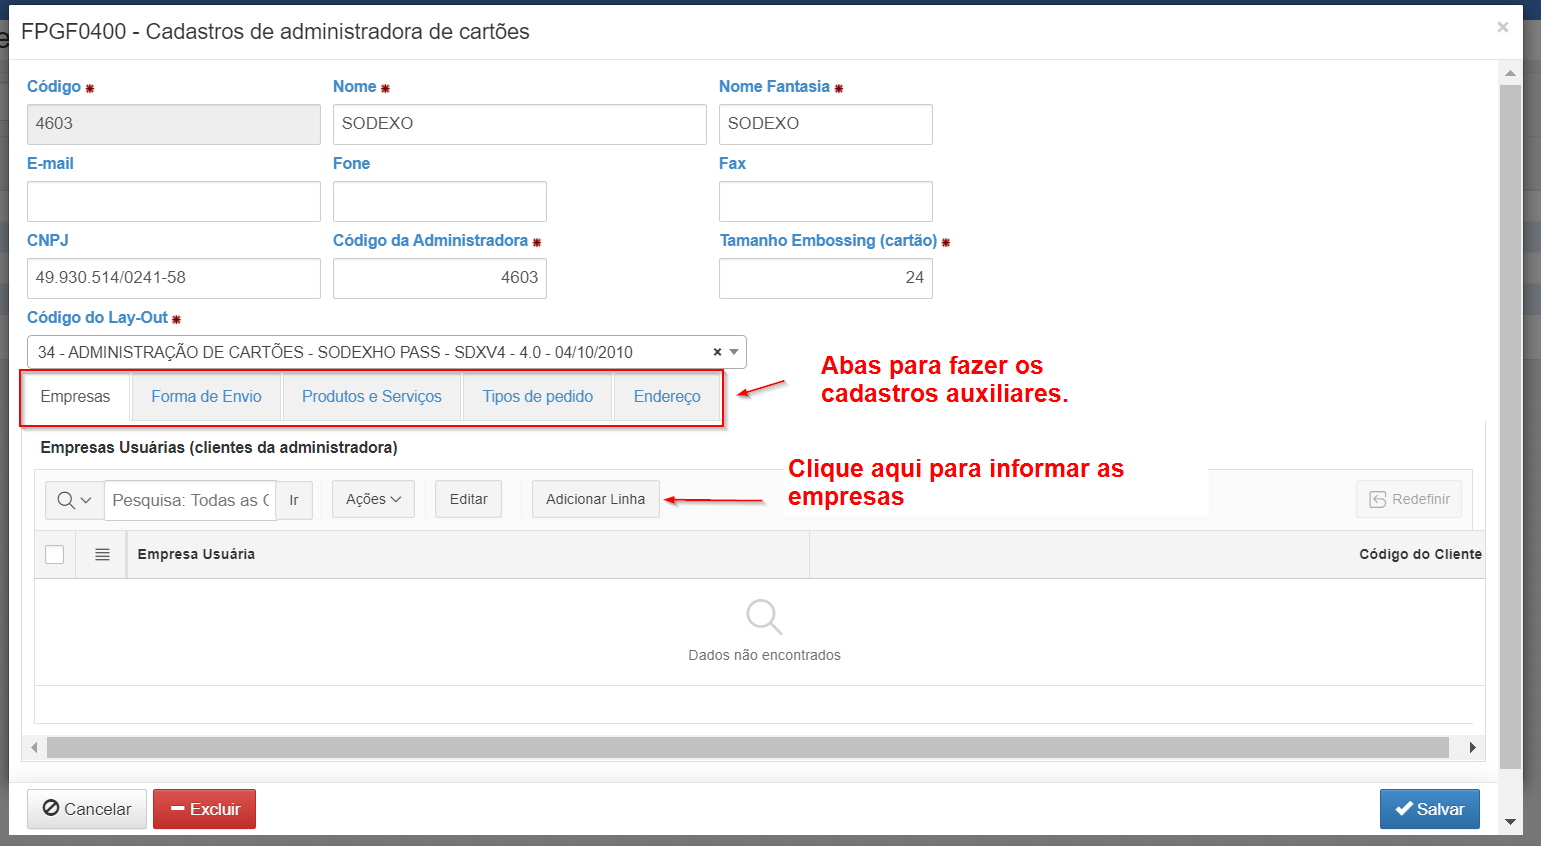Close the dialog with the top-right X
Image resolution: width=1541 pixels, height=846 pixels.
point(1502,27)
